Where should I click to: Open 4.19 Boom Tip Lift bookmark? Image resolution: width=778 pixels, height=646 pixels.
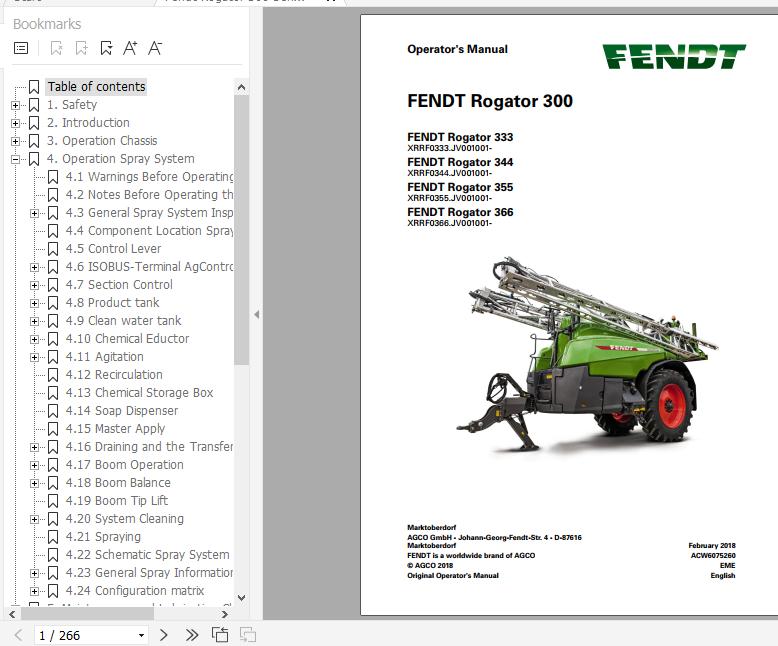point(117,501)
